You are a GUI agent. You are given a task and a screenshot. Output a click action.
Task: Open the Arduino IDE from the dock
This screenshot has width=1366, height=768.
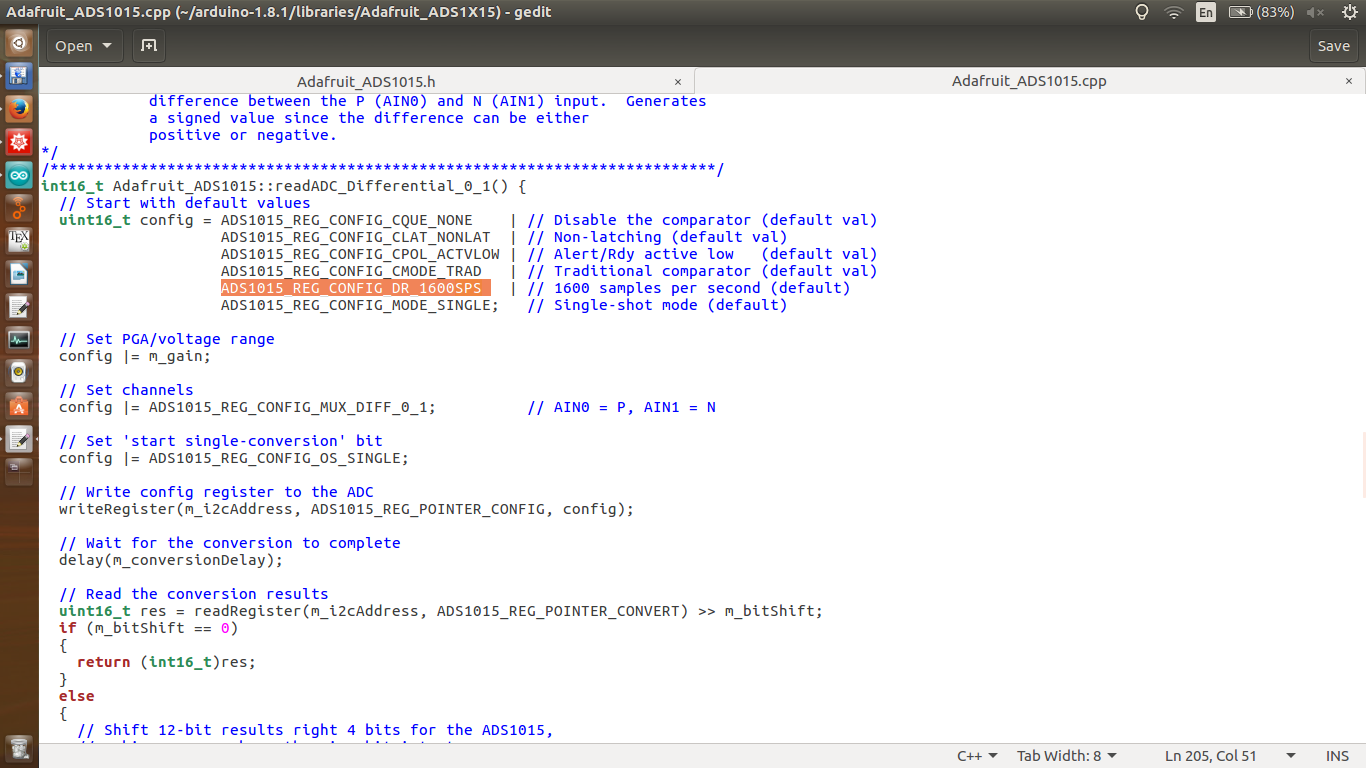(x=18, y=174)
